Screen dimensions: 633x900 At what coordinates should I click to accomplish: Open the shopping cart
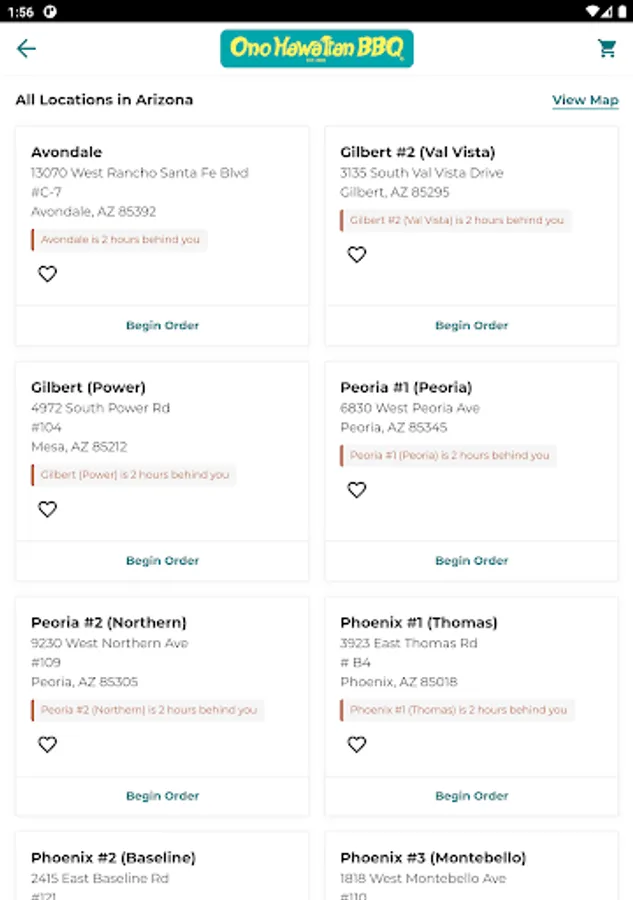point(607,49)
